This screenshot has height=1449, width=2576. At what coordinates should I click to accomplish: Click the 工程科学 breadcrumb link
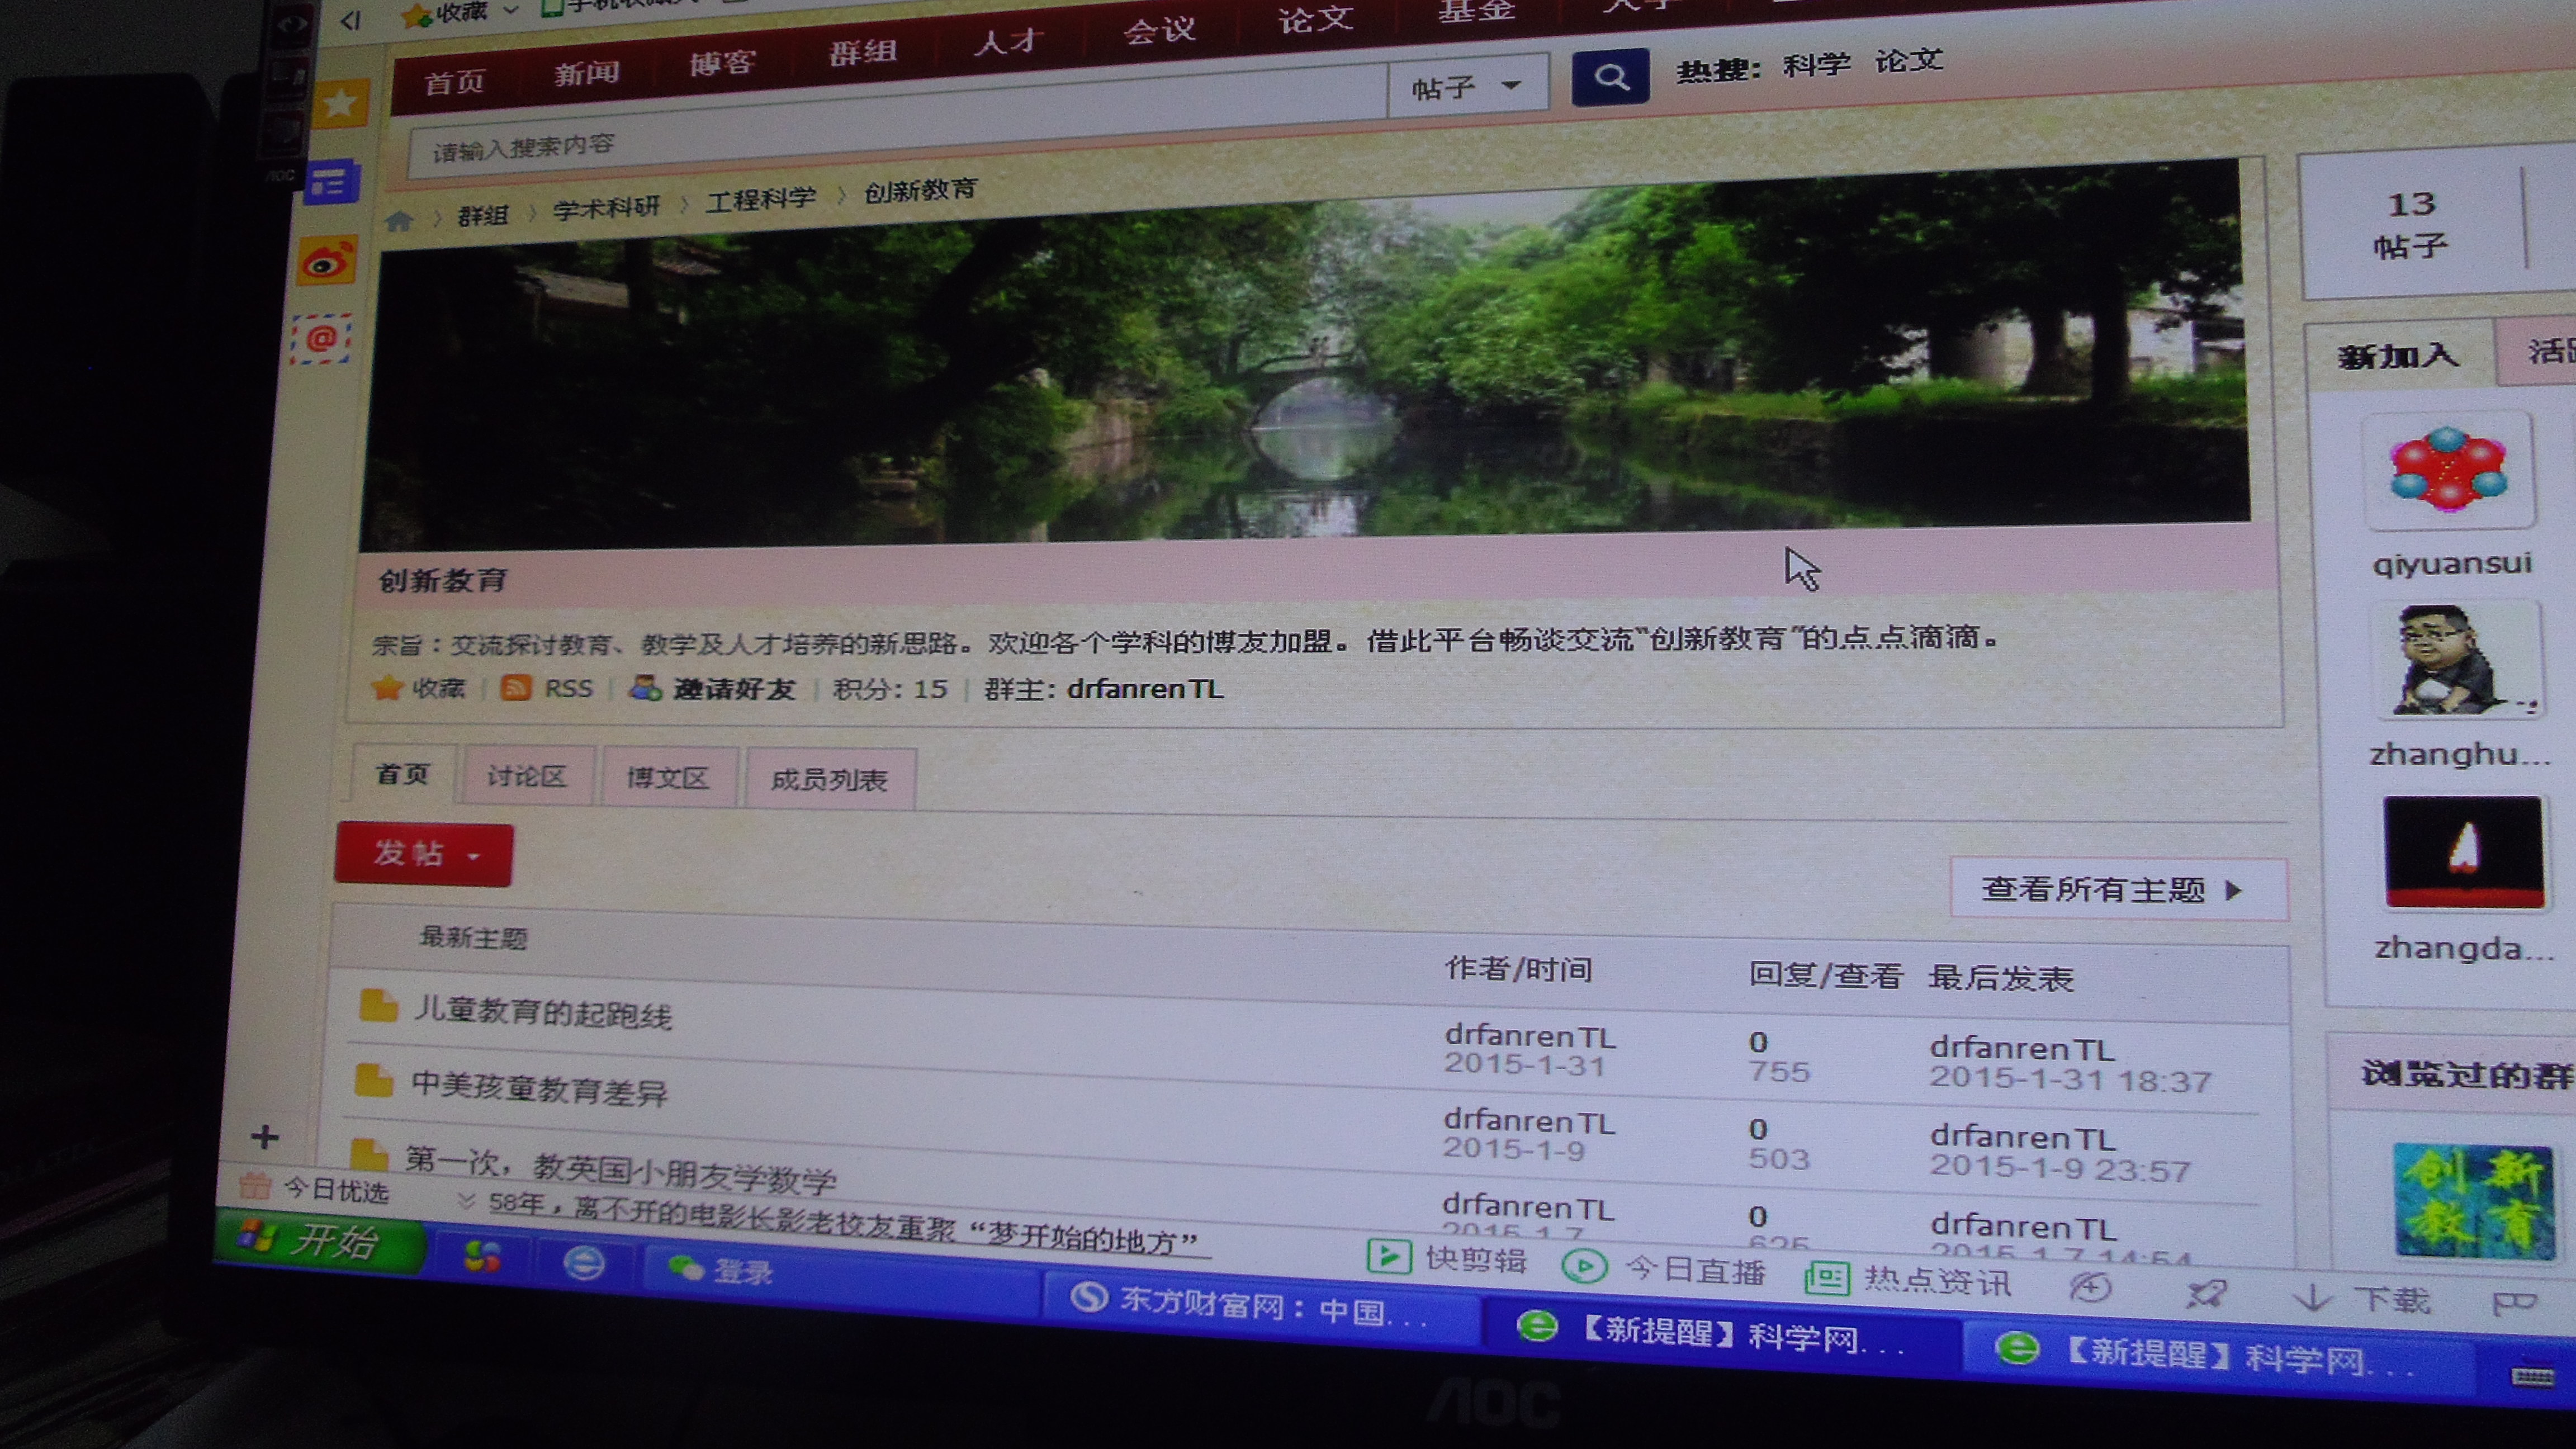(761, 199)
